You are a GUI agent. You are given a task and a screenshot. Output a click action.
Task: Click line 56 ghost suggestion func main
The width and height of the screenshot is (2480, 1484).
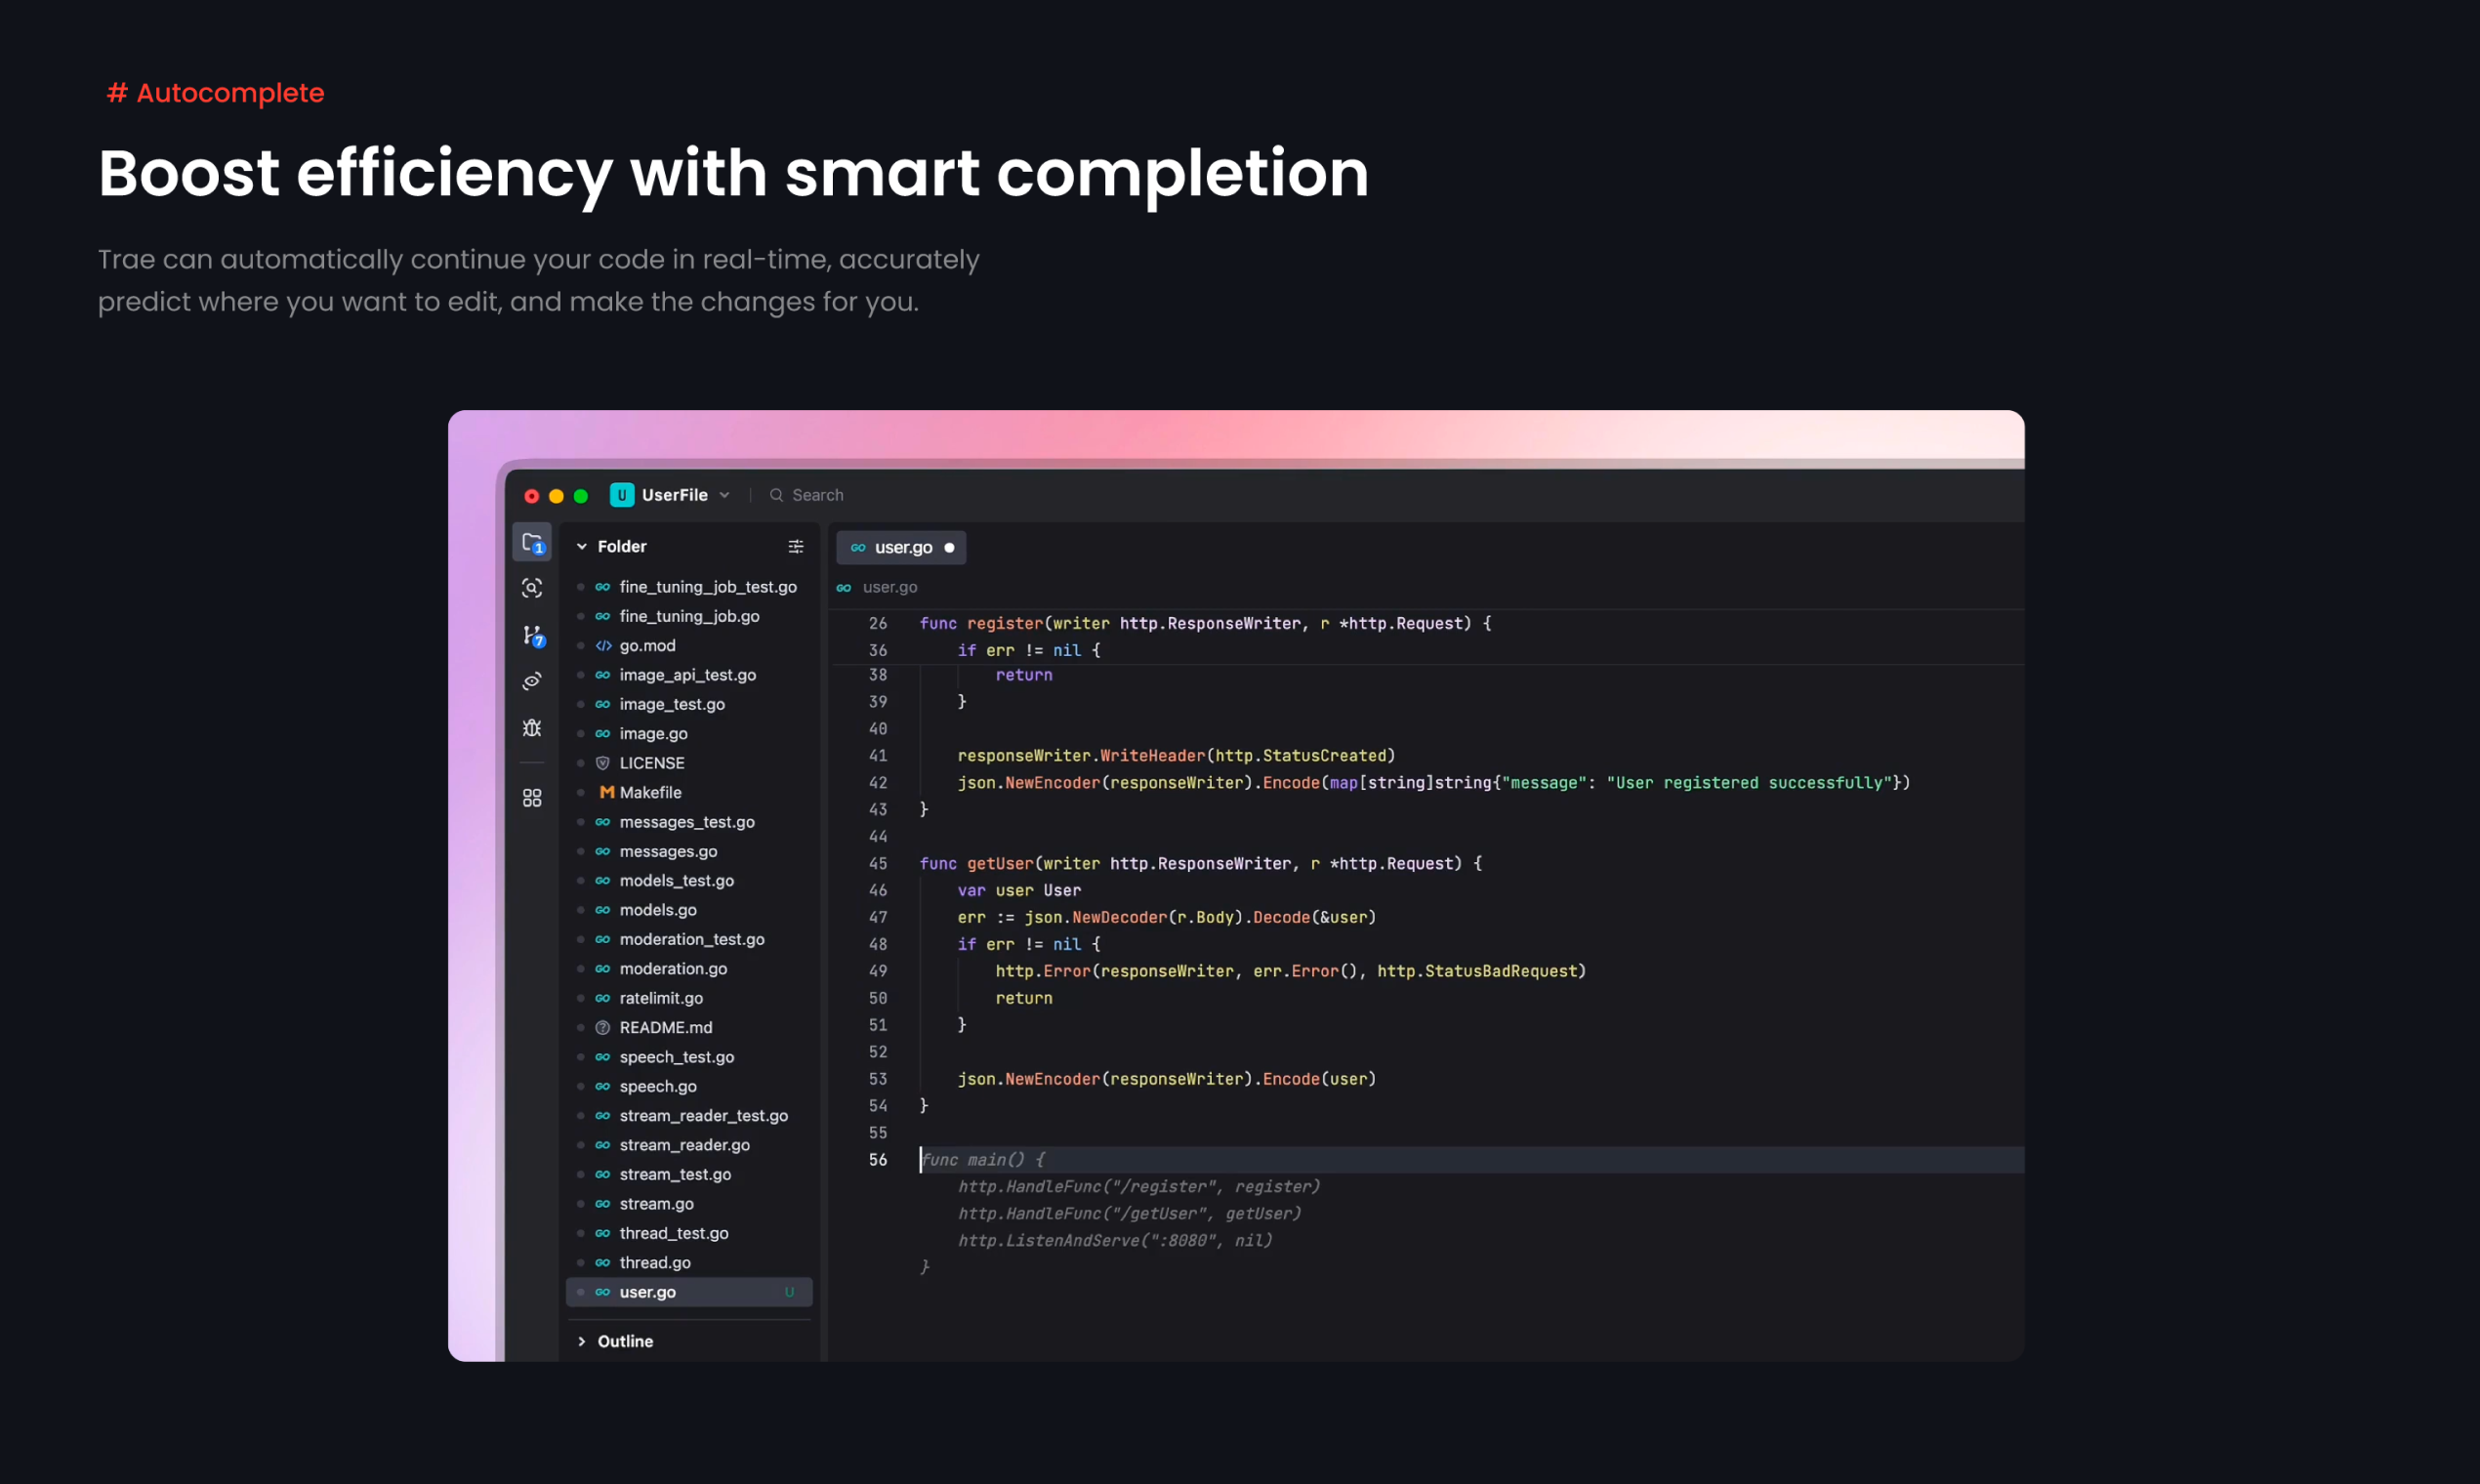(x=982, y=1160)
